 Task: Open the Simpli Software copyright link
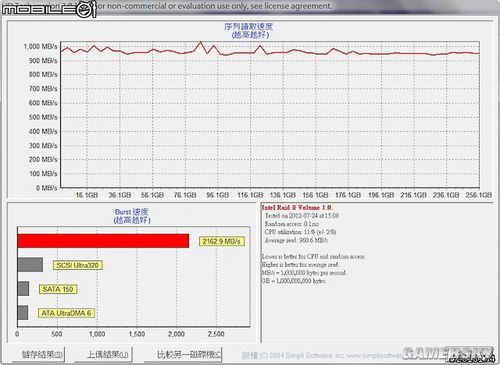pos(322,355)
